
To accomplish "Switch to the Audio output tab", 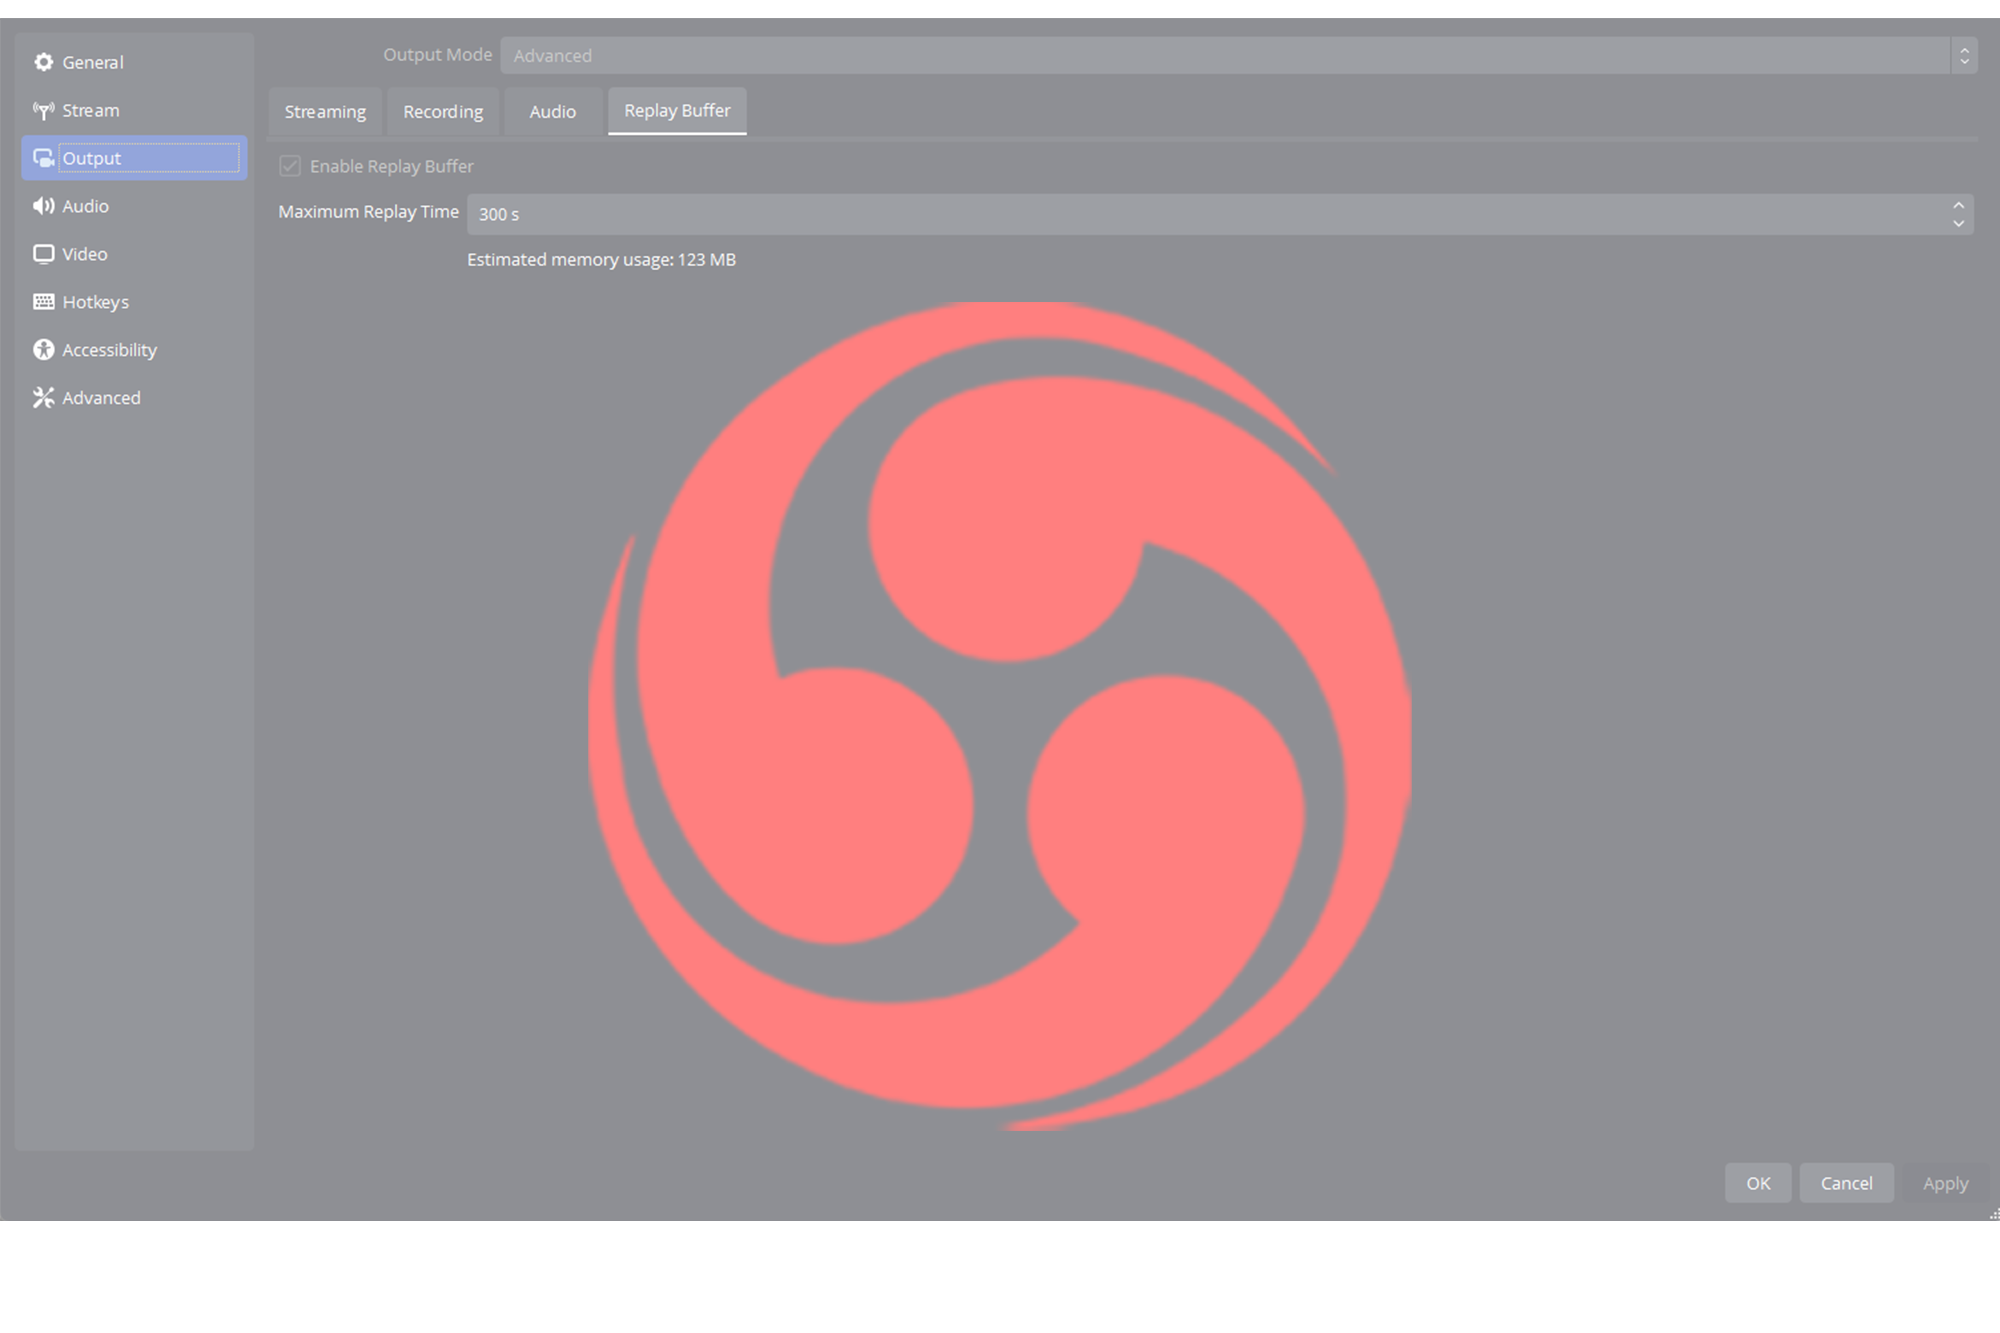I will tap(553, 111).
